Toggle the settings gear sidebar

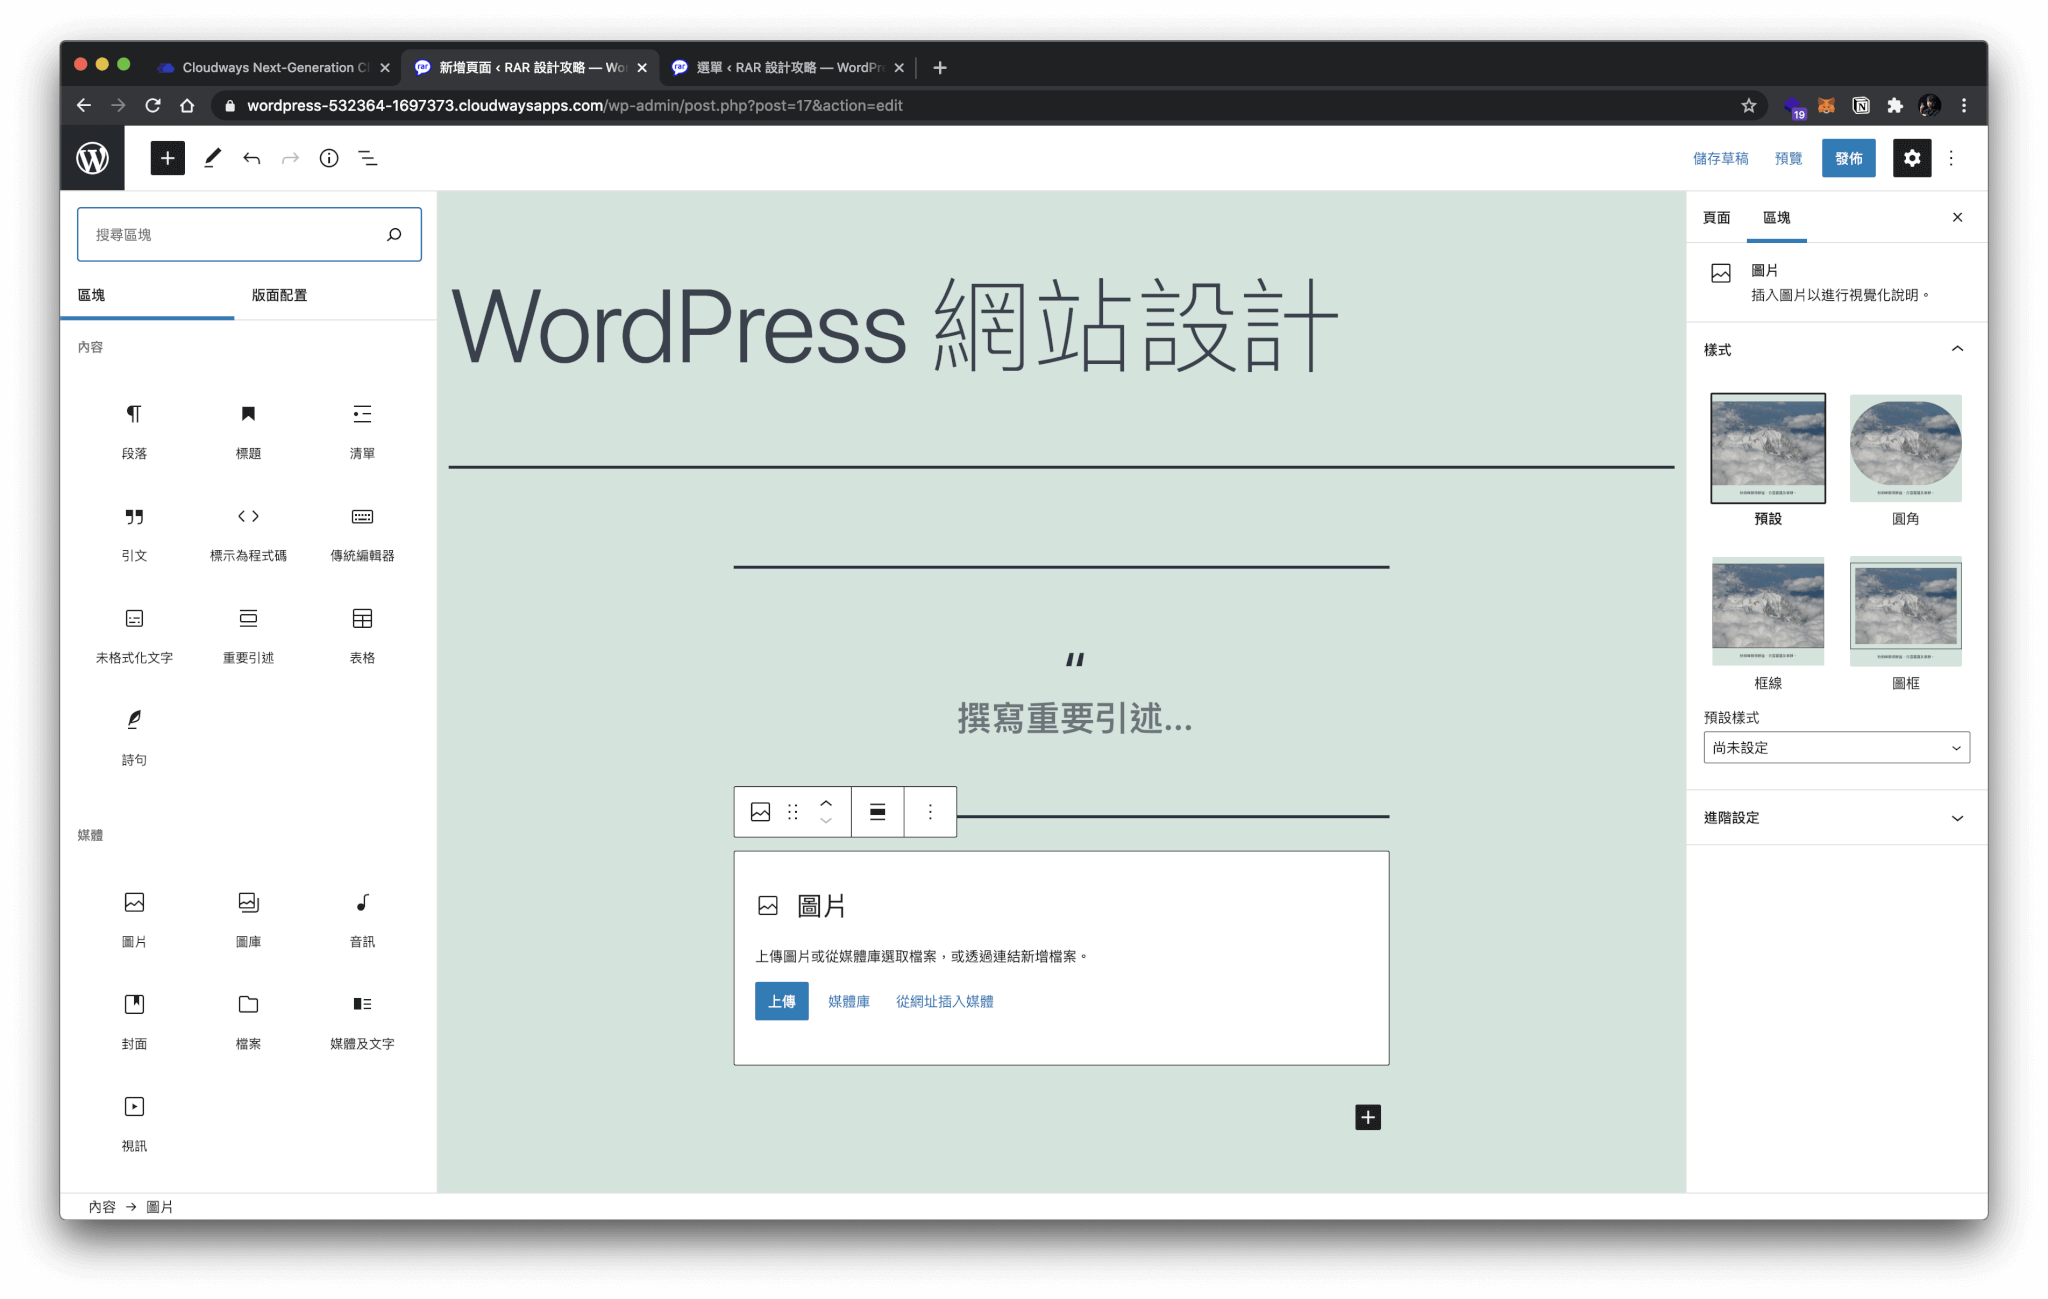[1911, 158]
